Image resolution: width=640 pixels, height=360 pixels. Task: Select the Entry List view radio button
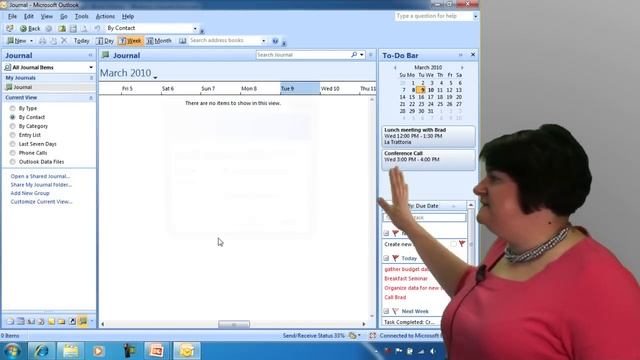click(13, 135)
